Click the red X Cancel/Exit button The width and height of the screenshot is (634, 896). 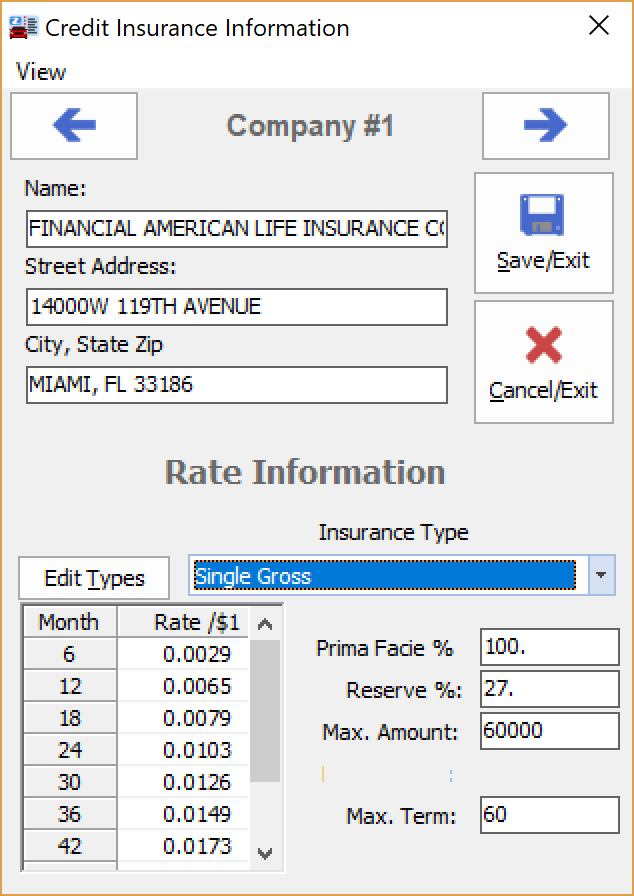tap(543, 362)
